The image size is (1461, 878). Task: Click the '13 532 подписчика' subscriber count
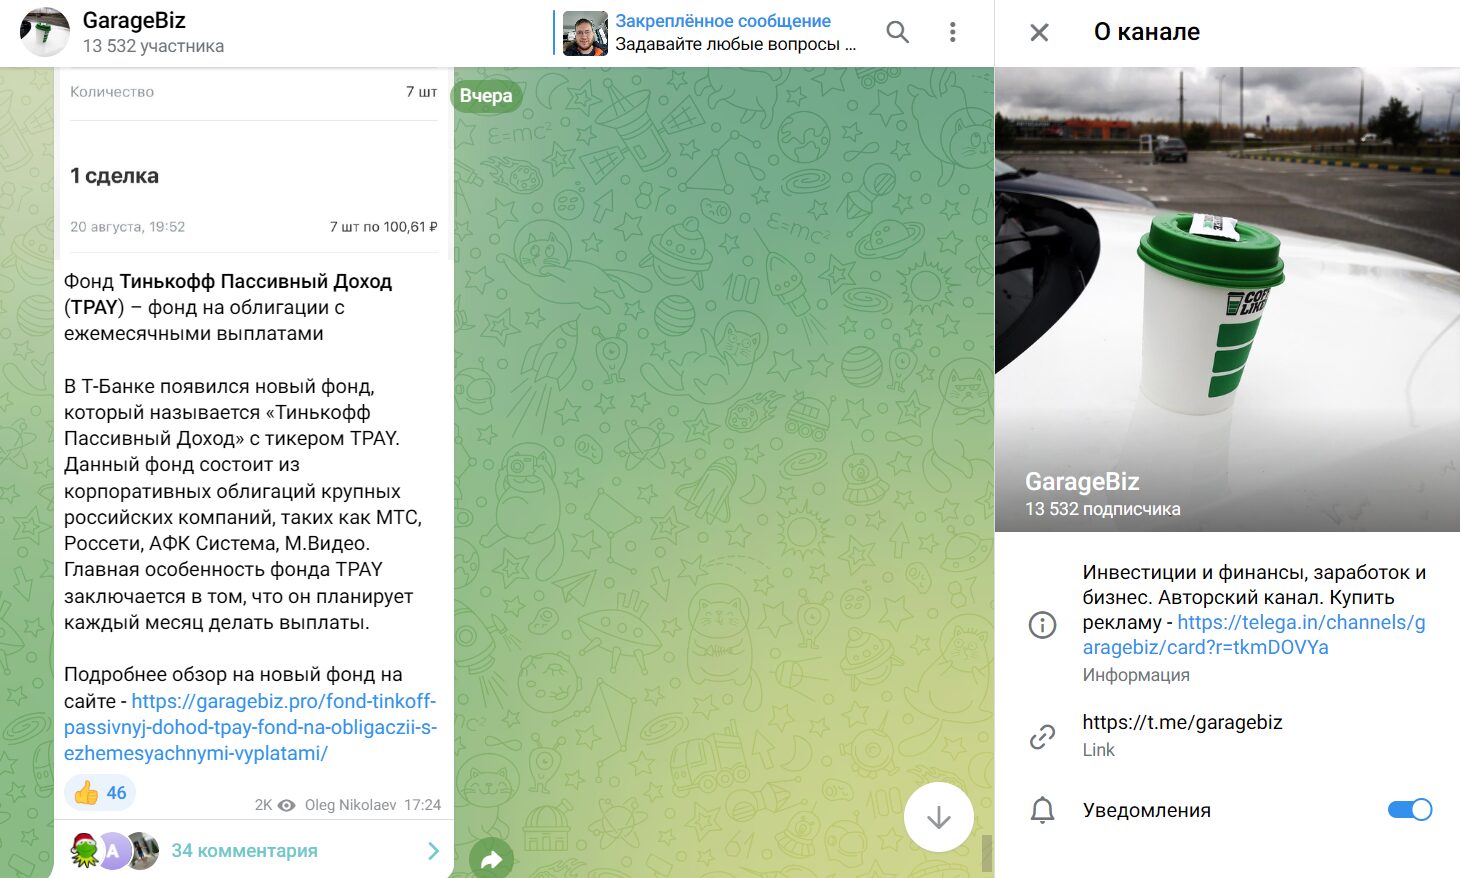click(1102, 509)
